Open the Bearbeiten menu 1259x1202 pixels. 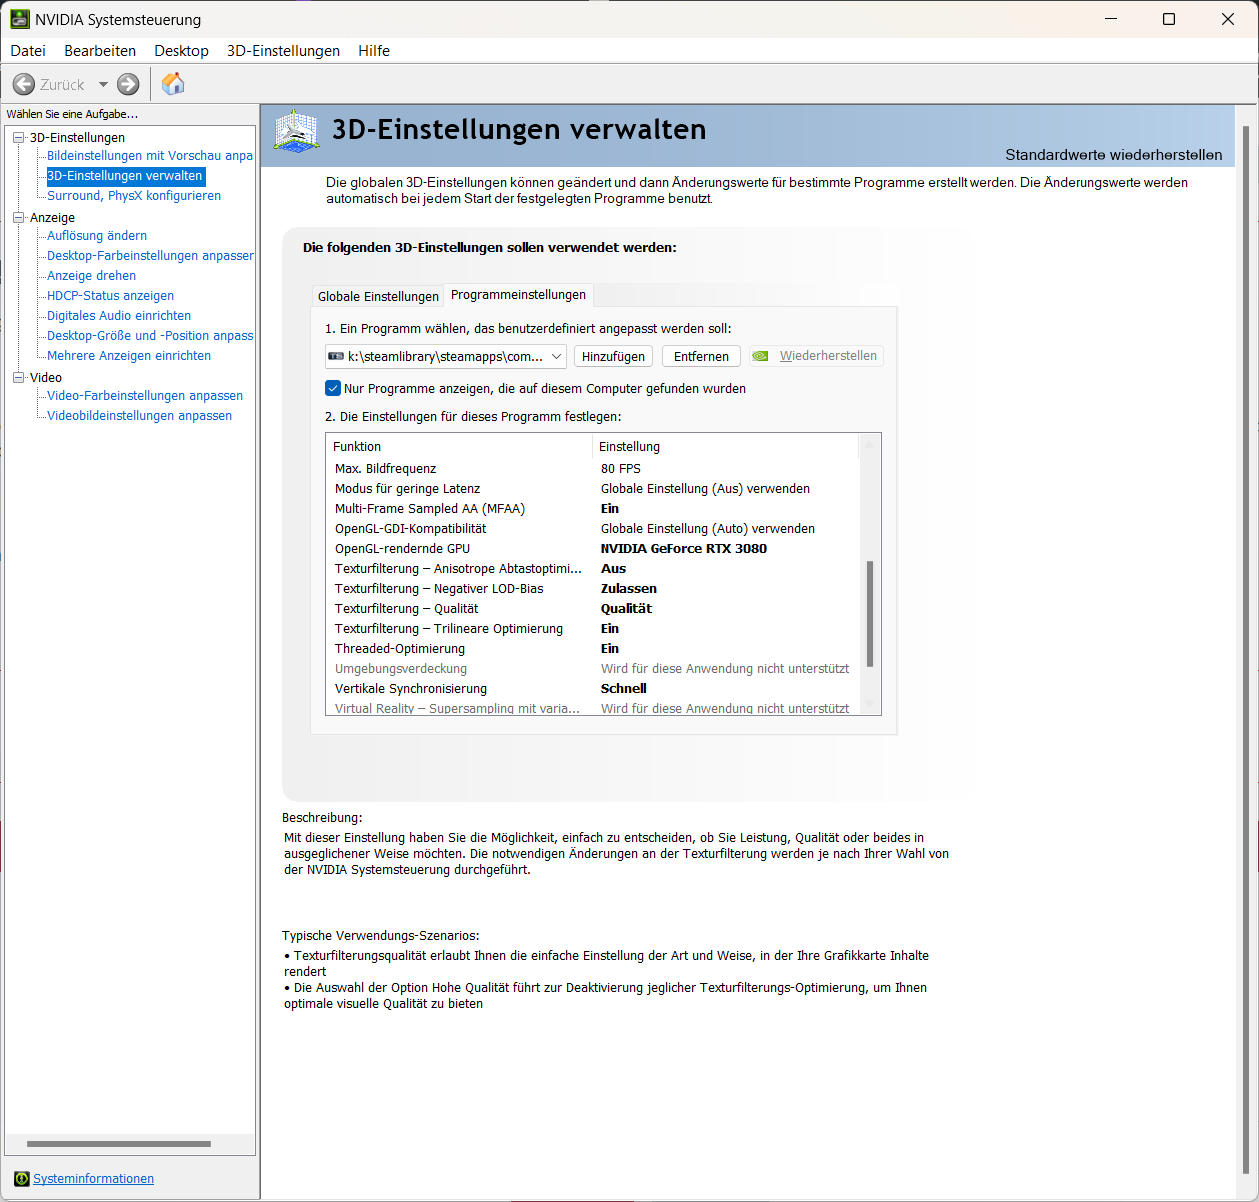(x=100, y=51)
